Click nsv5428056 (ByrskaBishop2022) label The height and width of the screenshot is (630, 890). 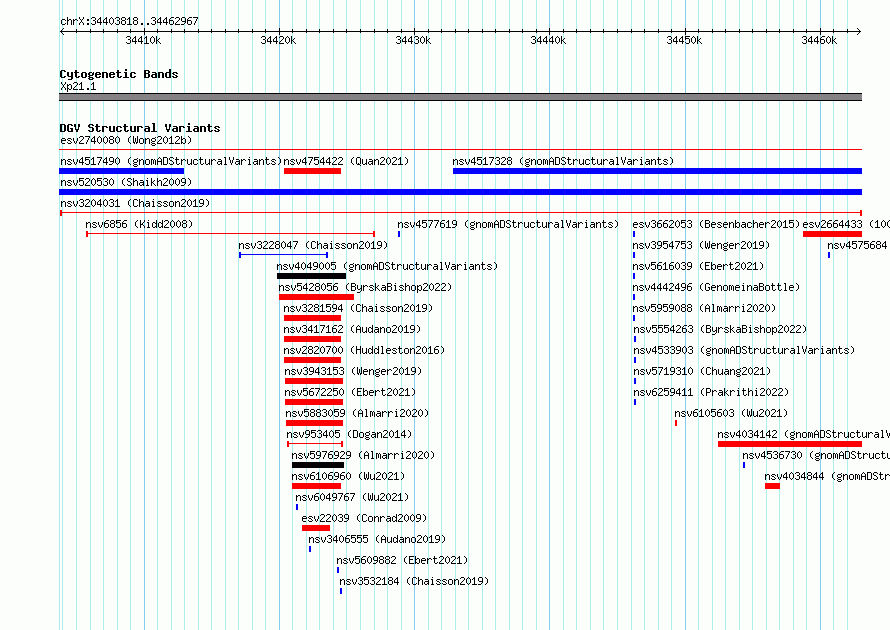click(365, 287)
